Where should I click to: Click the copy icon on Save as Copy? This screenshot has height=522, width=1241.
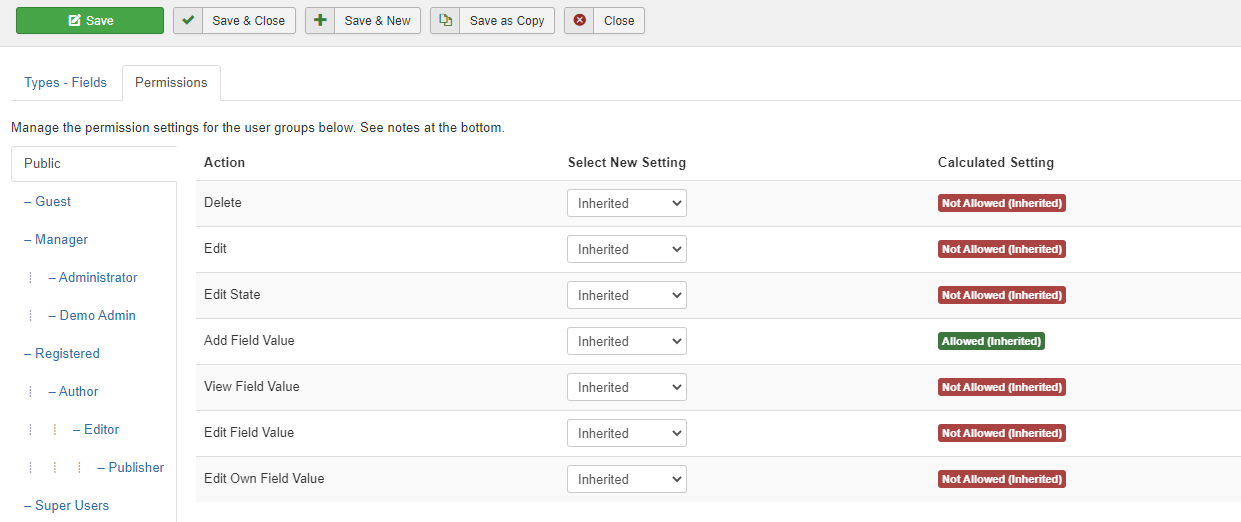[x=445, y=21]
